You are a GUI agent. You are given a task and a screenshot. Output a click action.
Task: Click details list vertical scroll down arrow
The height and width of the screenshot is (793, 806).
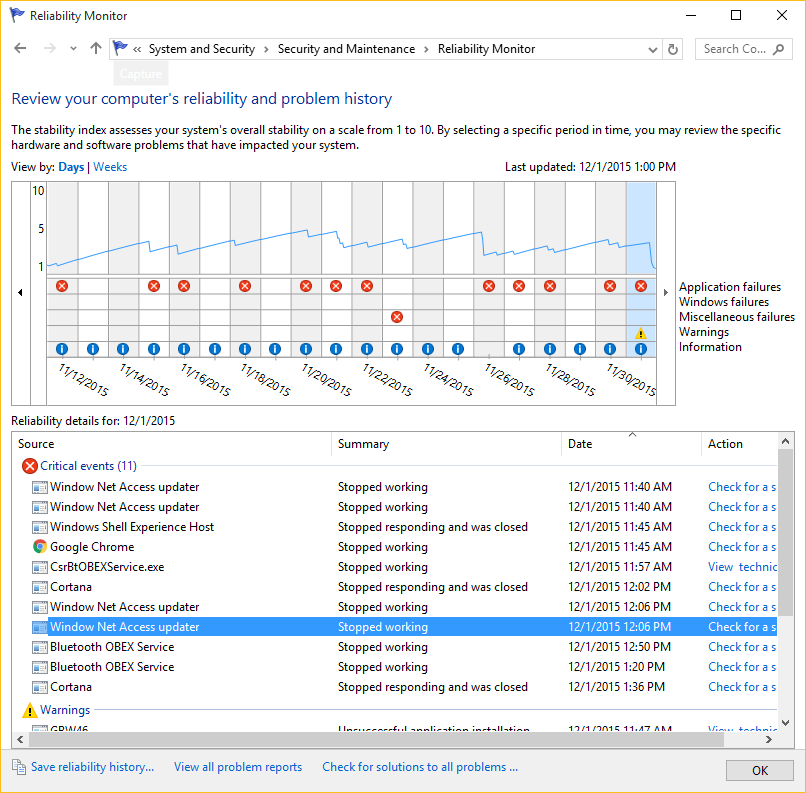[785, 723]
